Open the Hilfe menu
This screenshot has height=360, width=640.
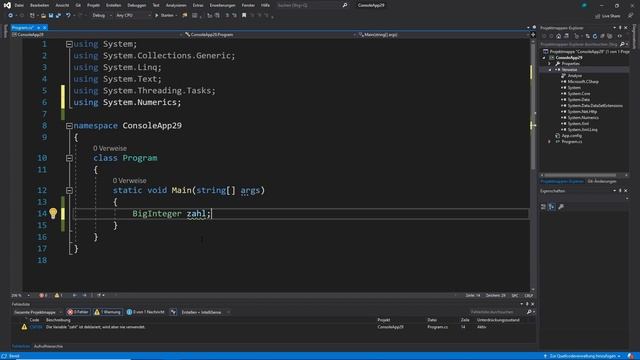(x=265, y=5)
